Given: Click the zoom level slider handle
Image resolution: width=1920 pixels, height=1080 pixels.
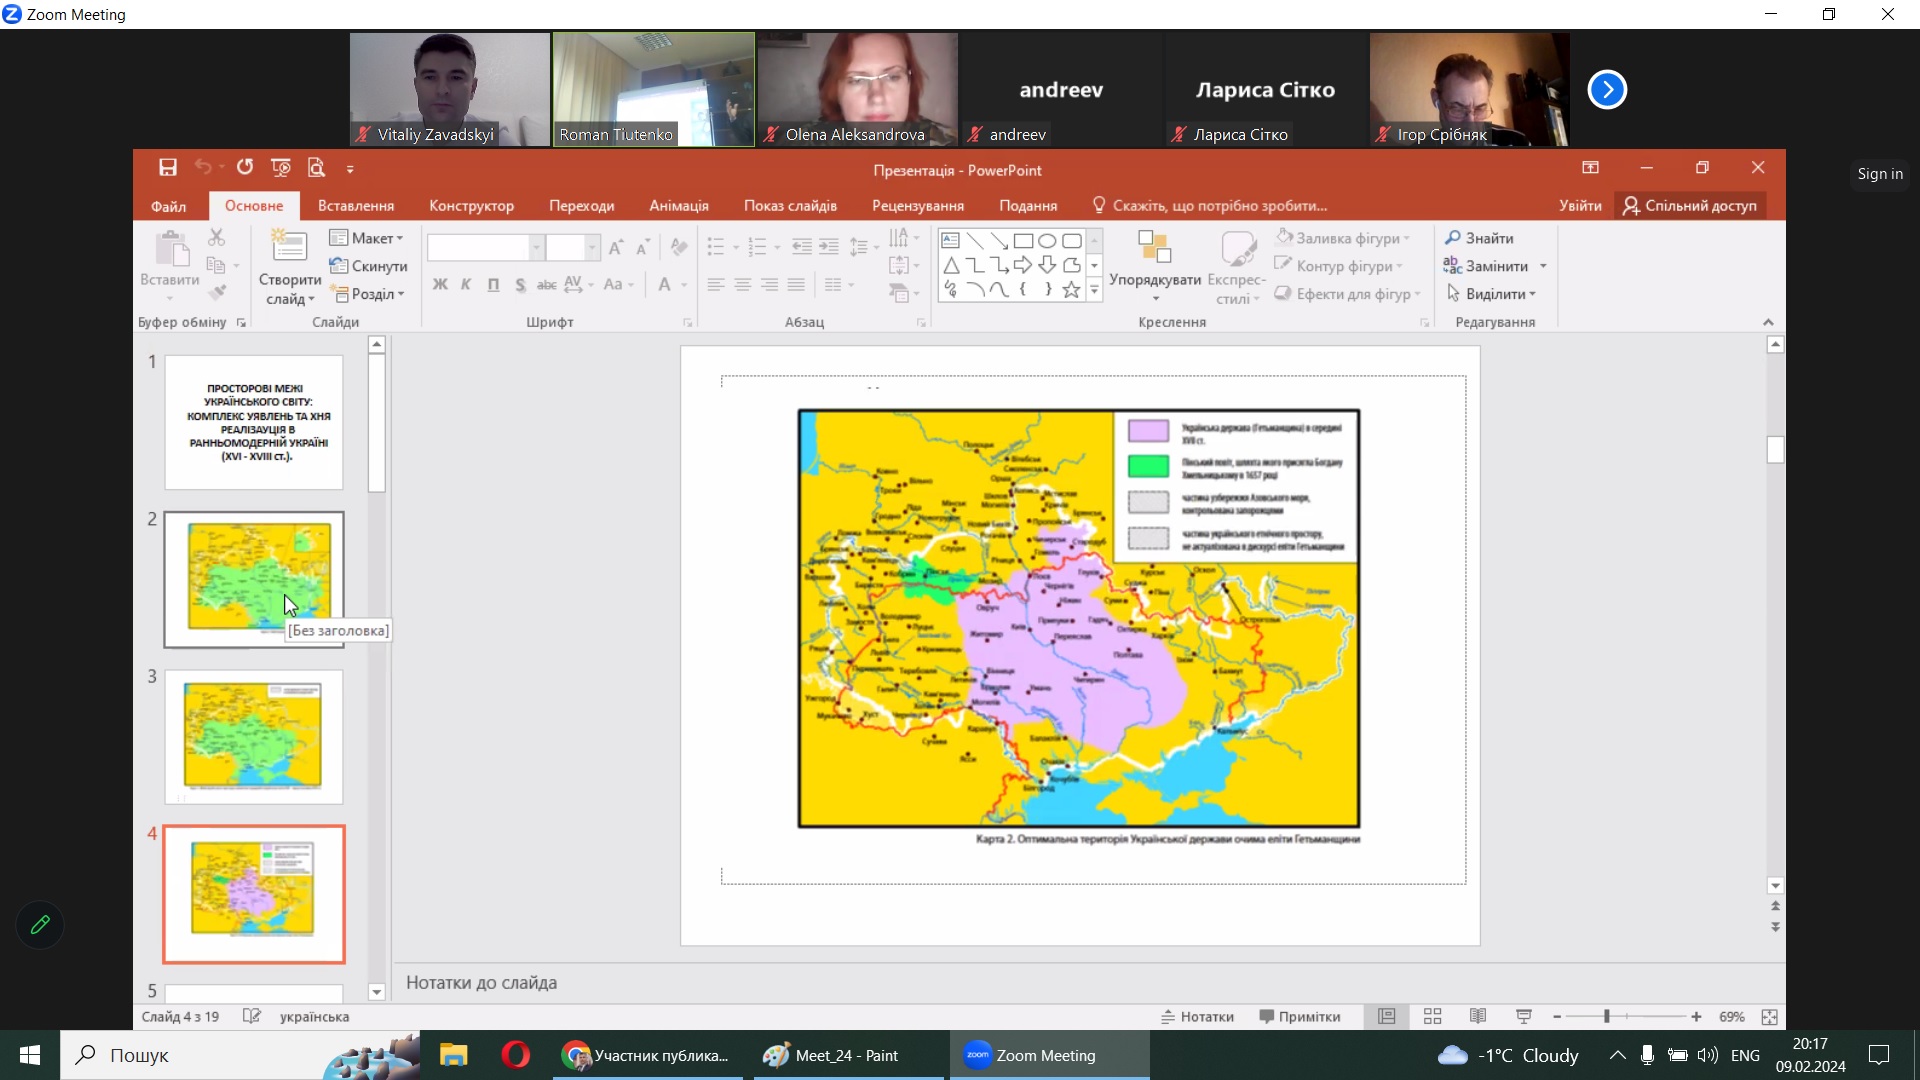Looking at the screenshot, I should 1607,1017.
